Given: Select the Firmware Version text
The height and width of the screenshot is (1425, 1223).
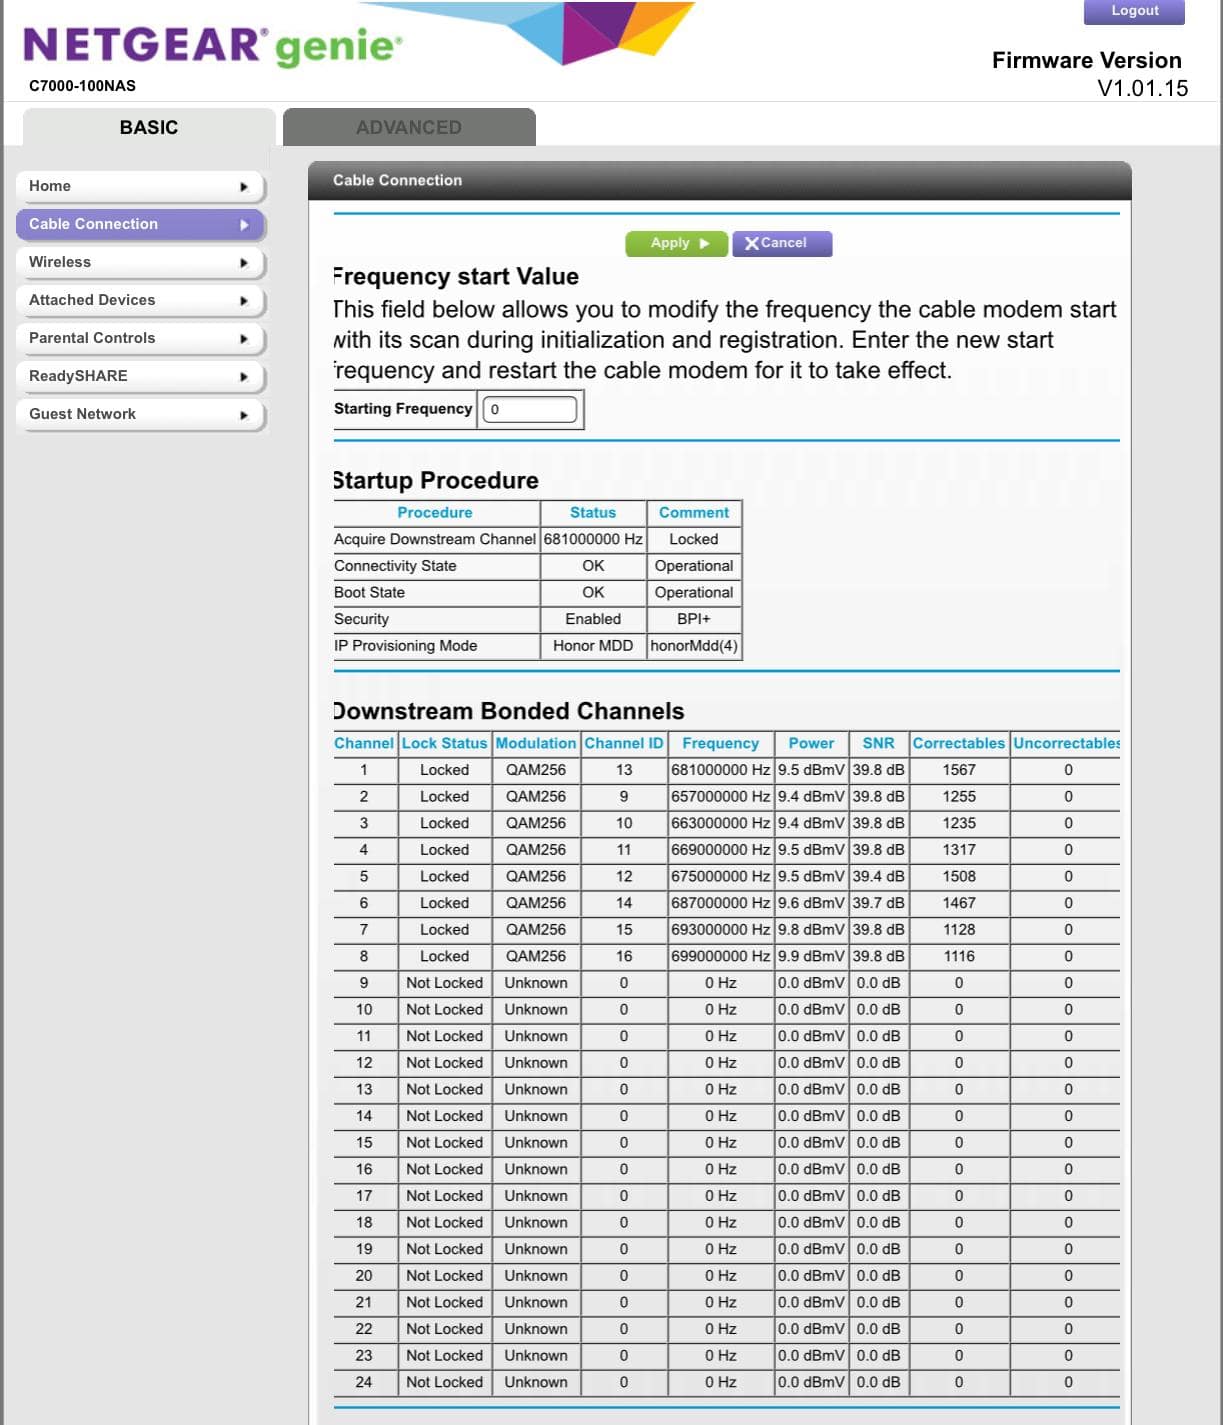Looking at the screenshot, I should pyautogui.click(x=1085, y=60).
